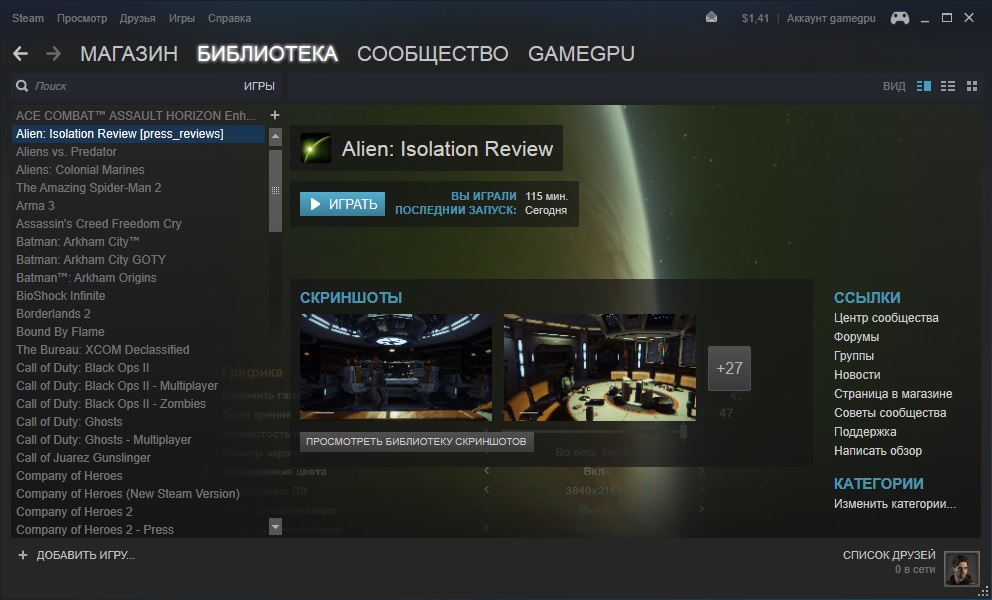Select Bound By Flame entry

click(60, 332)
